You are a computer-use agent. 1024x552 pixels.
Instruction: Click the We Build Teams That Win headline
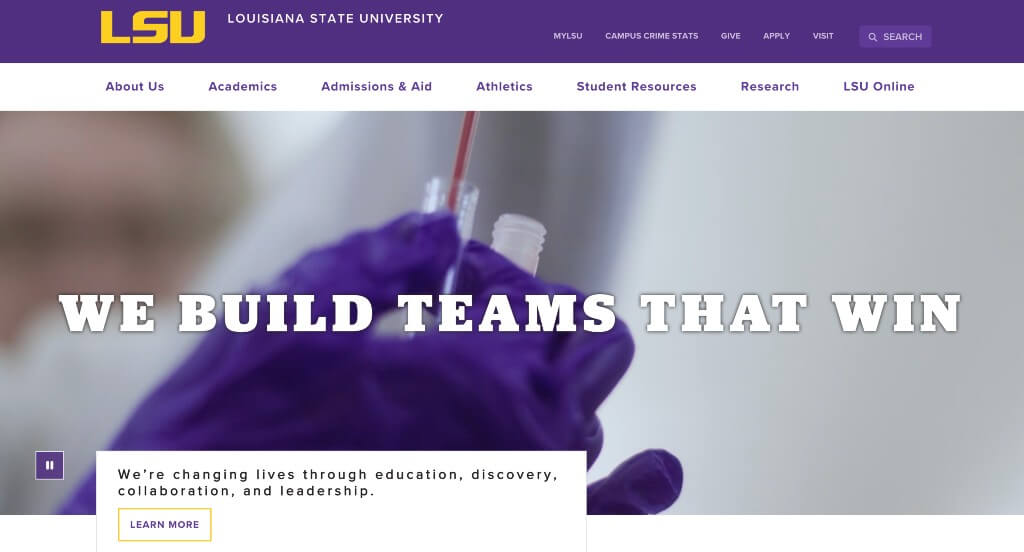pyautogui.click(x=510, y=314)
